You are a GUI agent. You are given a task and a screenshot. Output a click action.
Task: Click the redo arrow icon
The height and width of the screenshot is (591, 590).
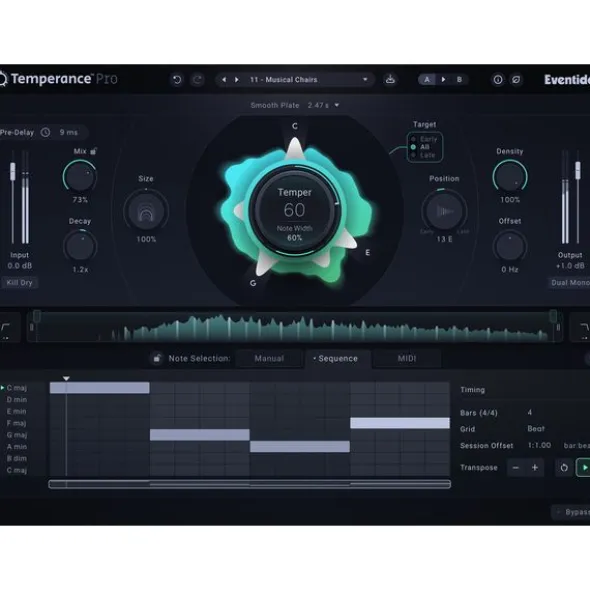197,80
